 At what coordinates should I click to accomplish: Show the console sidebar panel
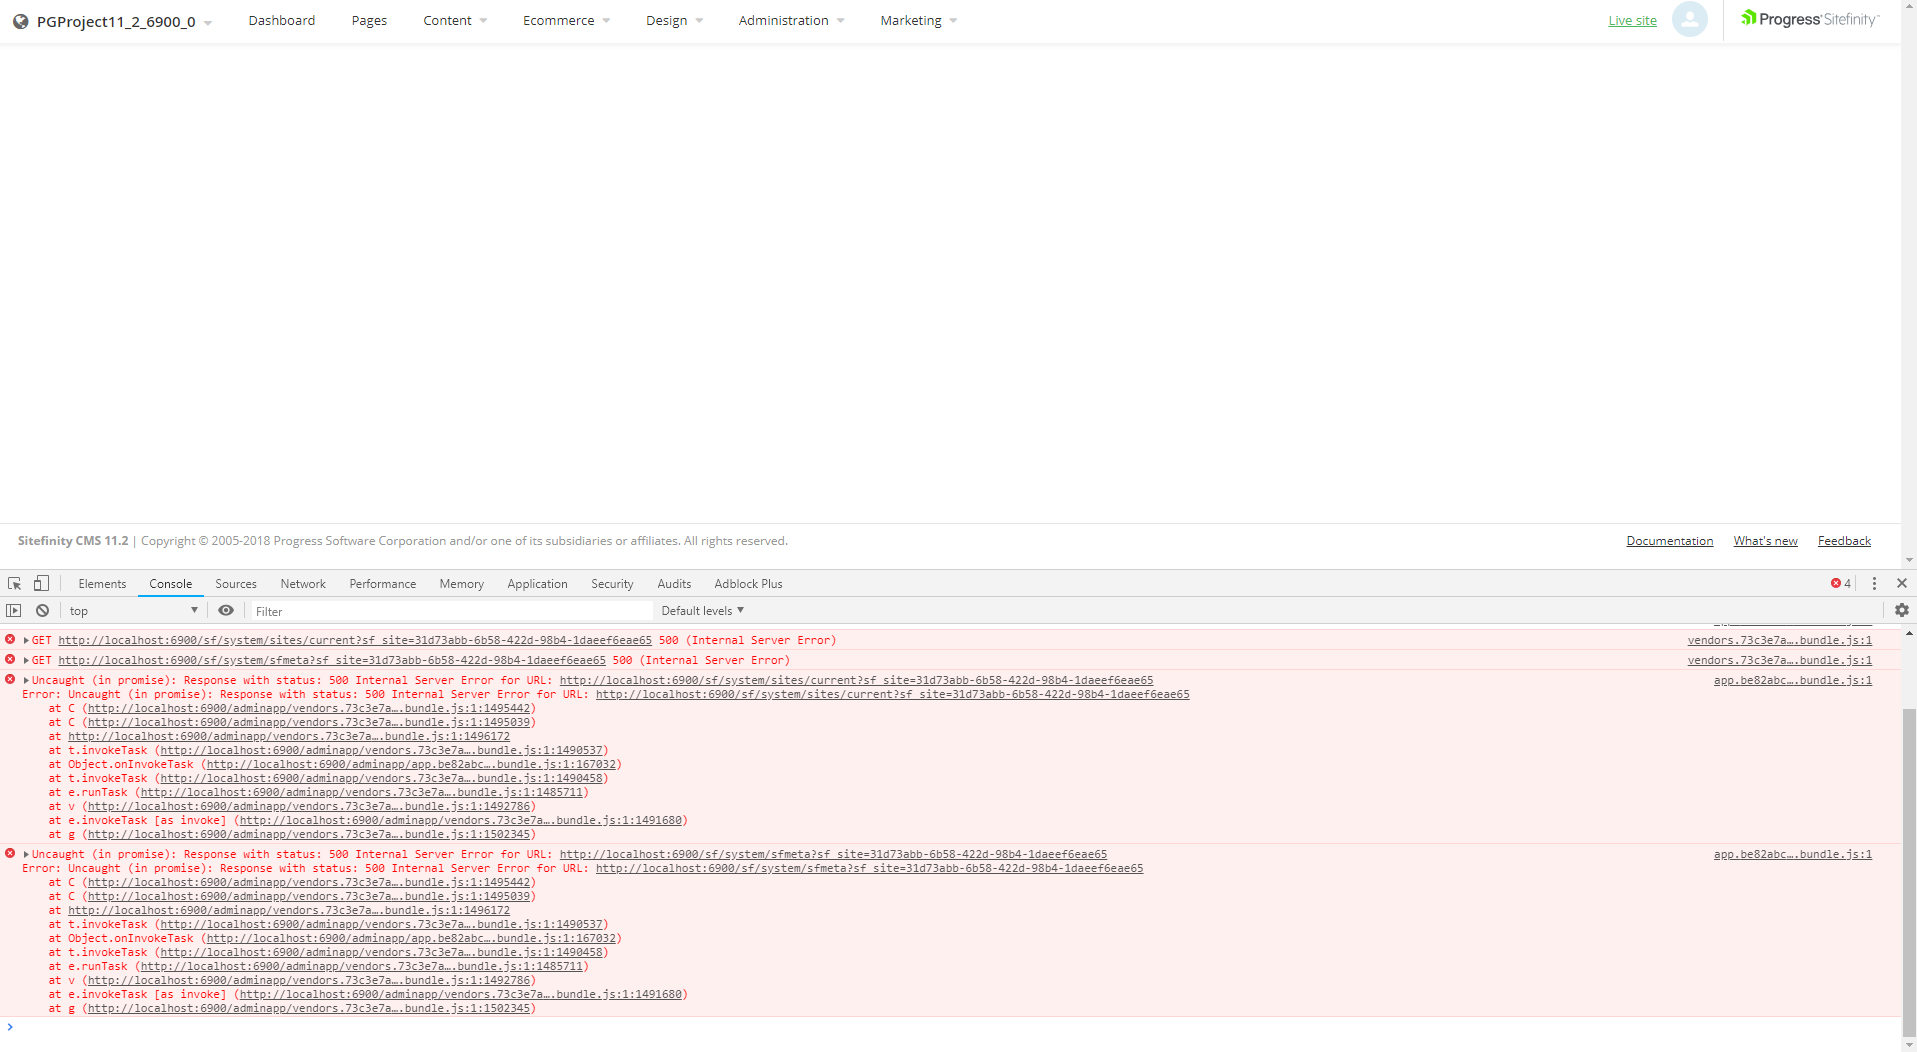14,610
